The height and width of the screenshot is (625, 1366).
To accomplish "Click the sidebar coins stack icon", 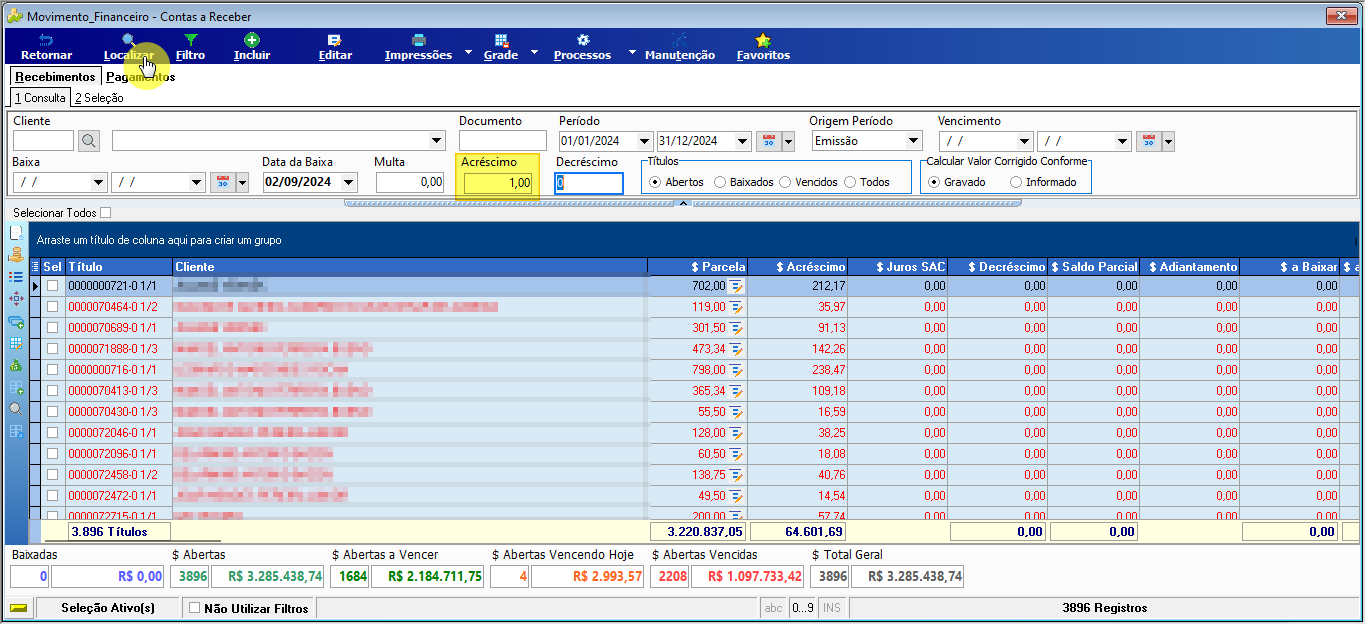I will [x=16, y=254].
